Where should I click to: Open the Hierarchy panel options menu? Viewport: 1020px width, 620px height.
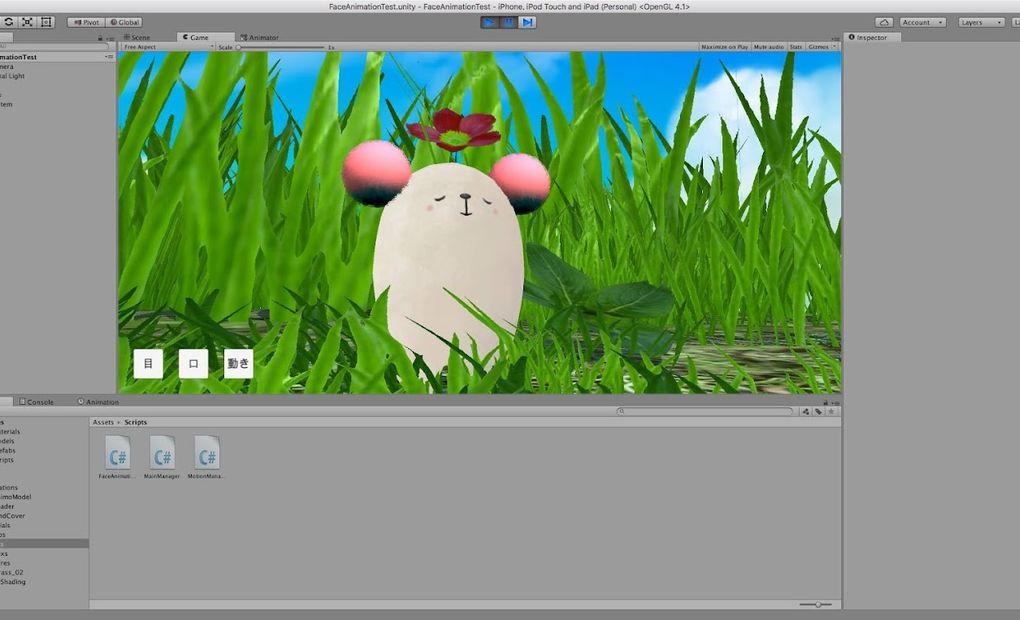(110, 38)
